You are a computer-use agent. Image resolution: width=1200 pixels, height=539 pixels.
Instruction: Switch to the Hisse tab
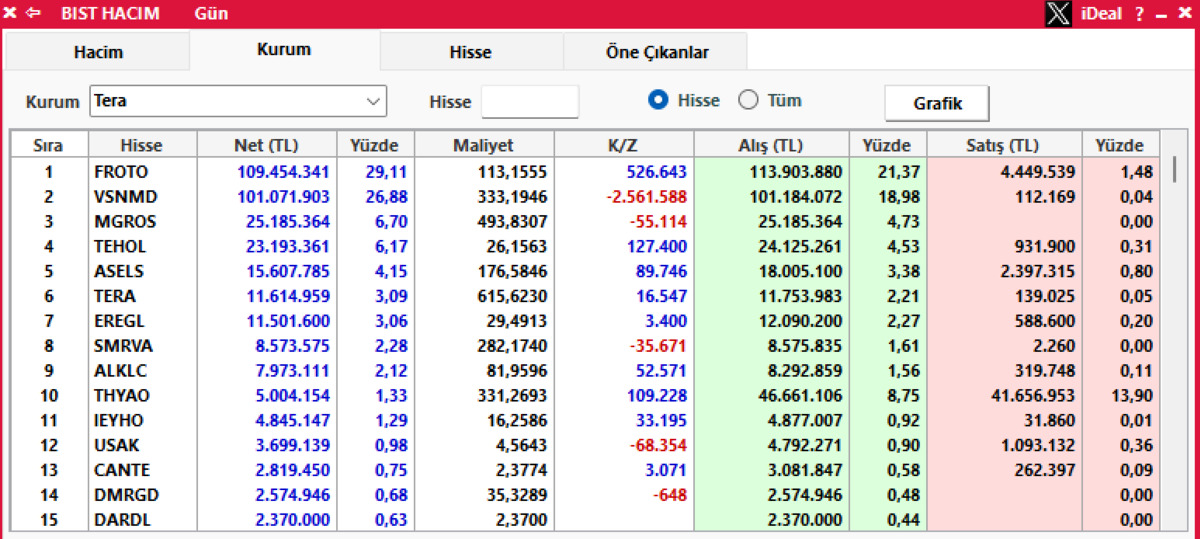(x=471, y=52)
